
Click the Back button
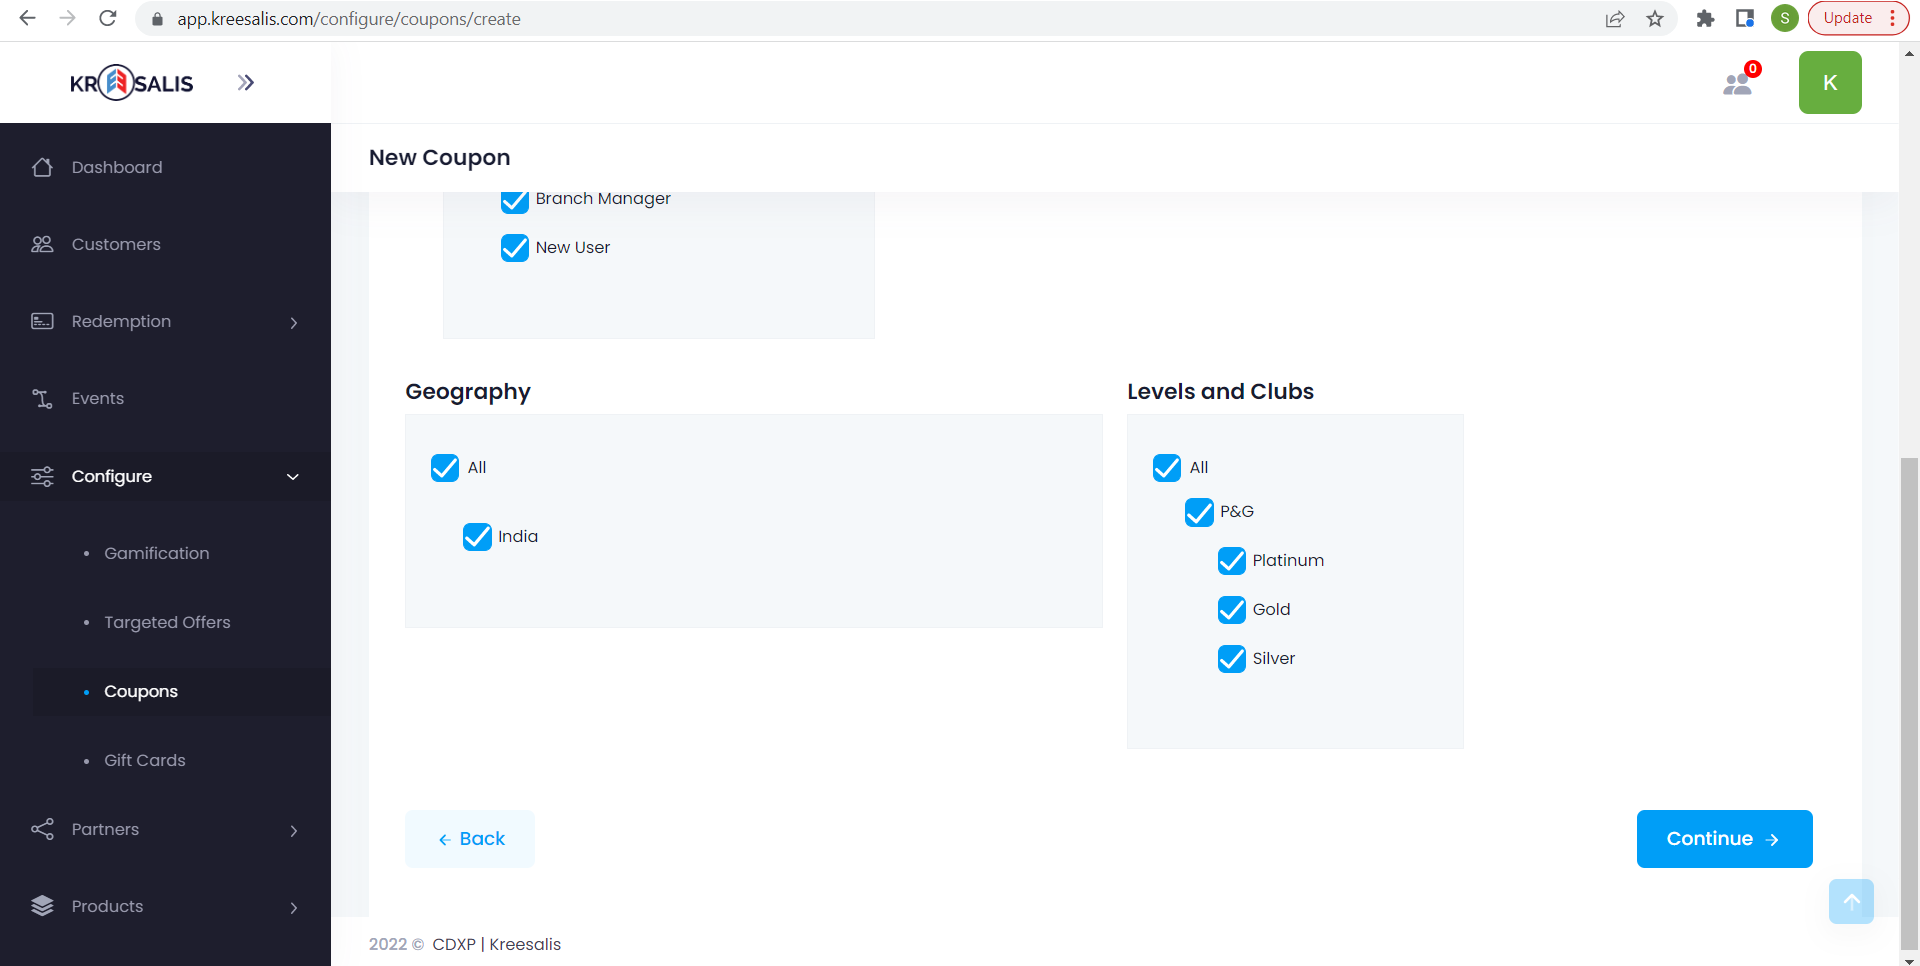[x=470, y=839]
